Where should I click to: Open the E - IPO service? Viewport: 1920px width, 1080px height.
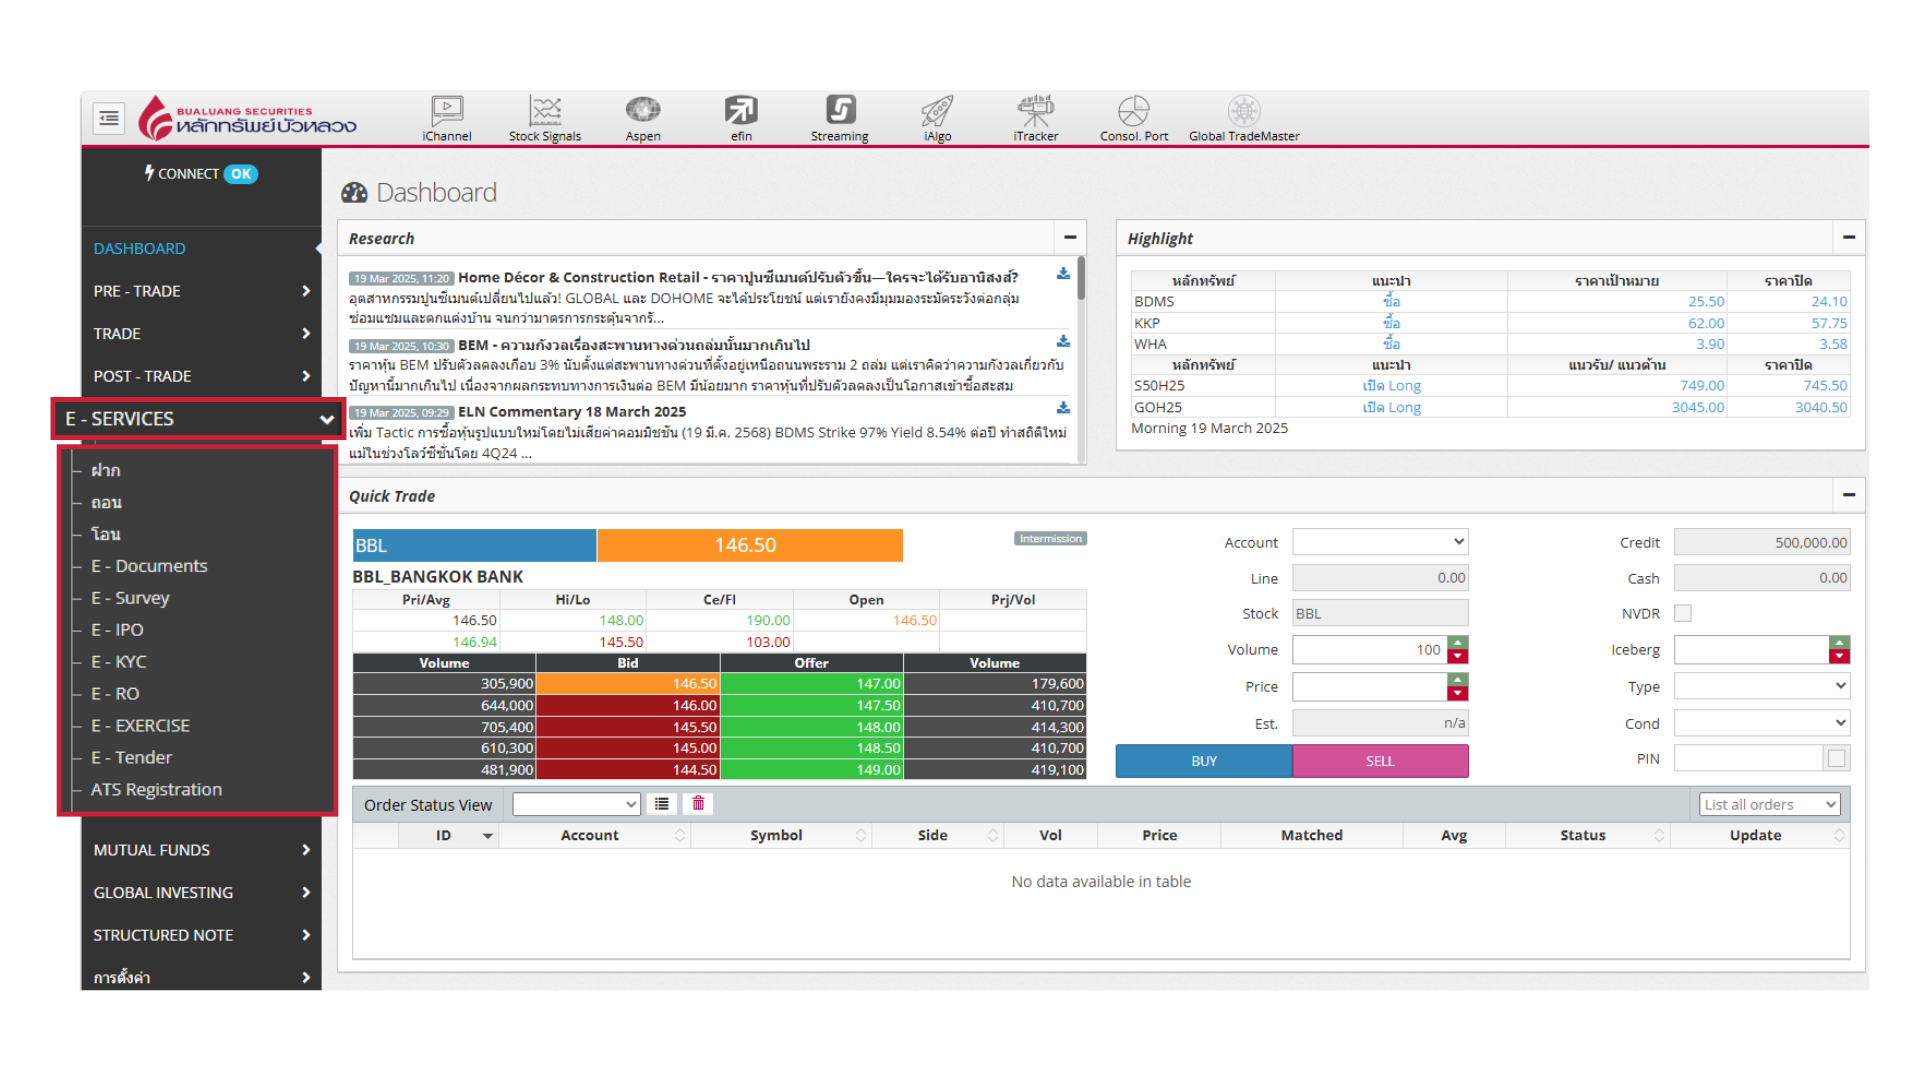pos(117,630)
